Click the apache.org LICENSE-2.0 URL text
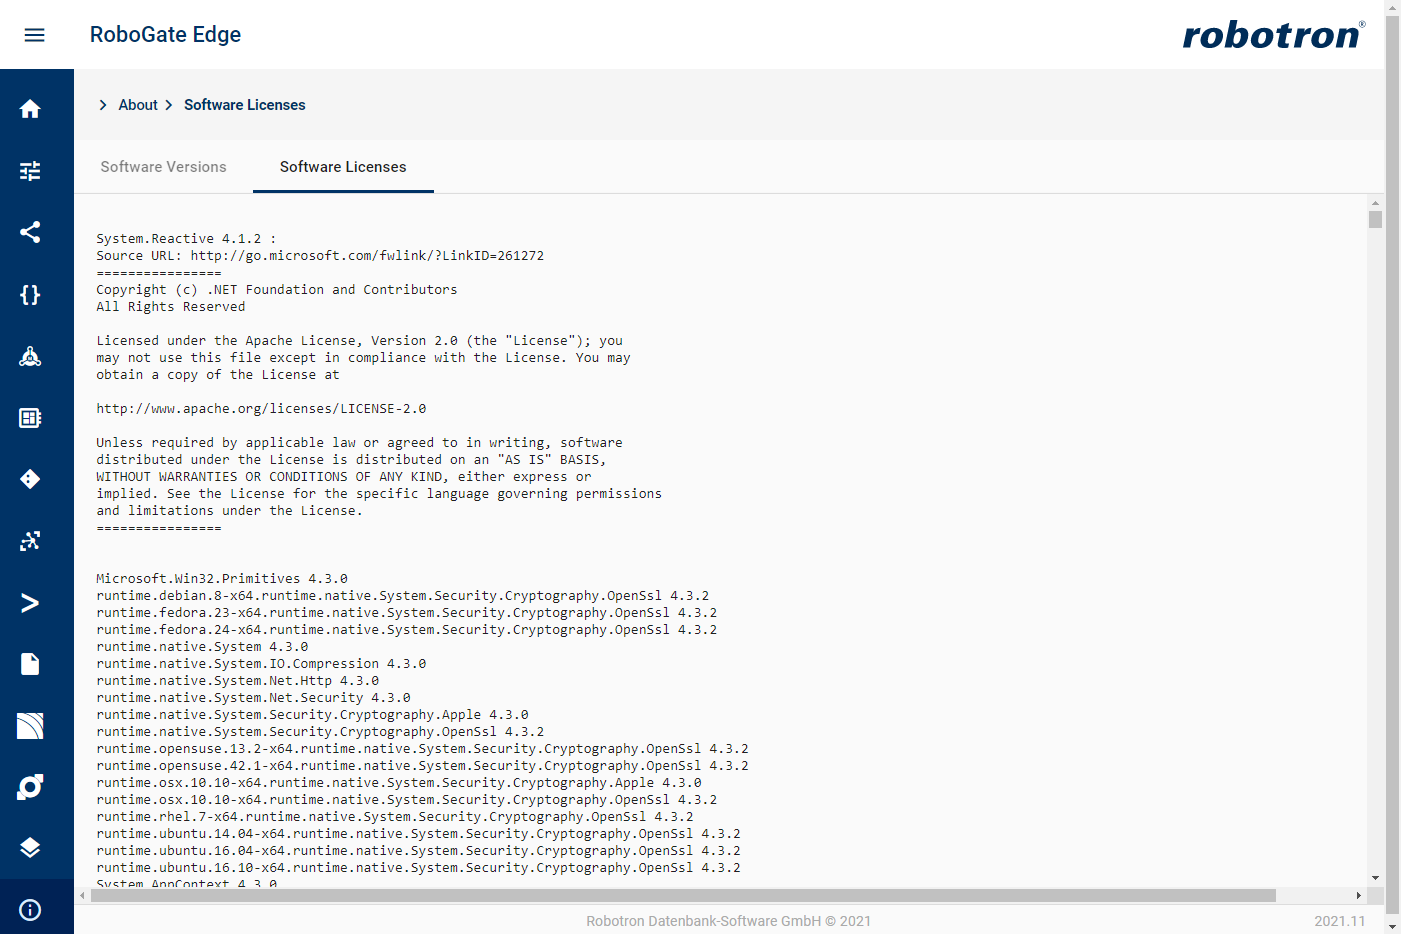The width and height of the screenshot is (1401, 934). tap(261, 409)
